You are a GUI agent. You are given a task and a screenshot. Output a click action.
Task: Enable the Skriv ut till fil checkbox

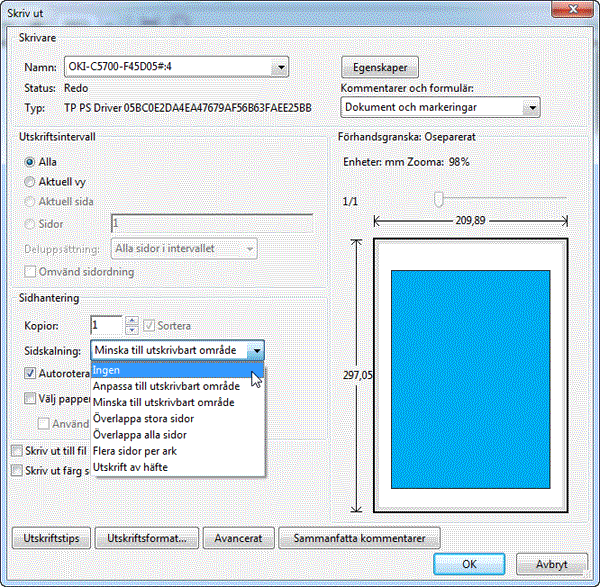[15, 451]
